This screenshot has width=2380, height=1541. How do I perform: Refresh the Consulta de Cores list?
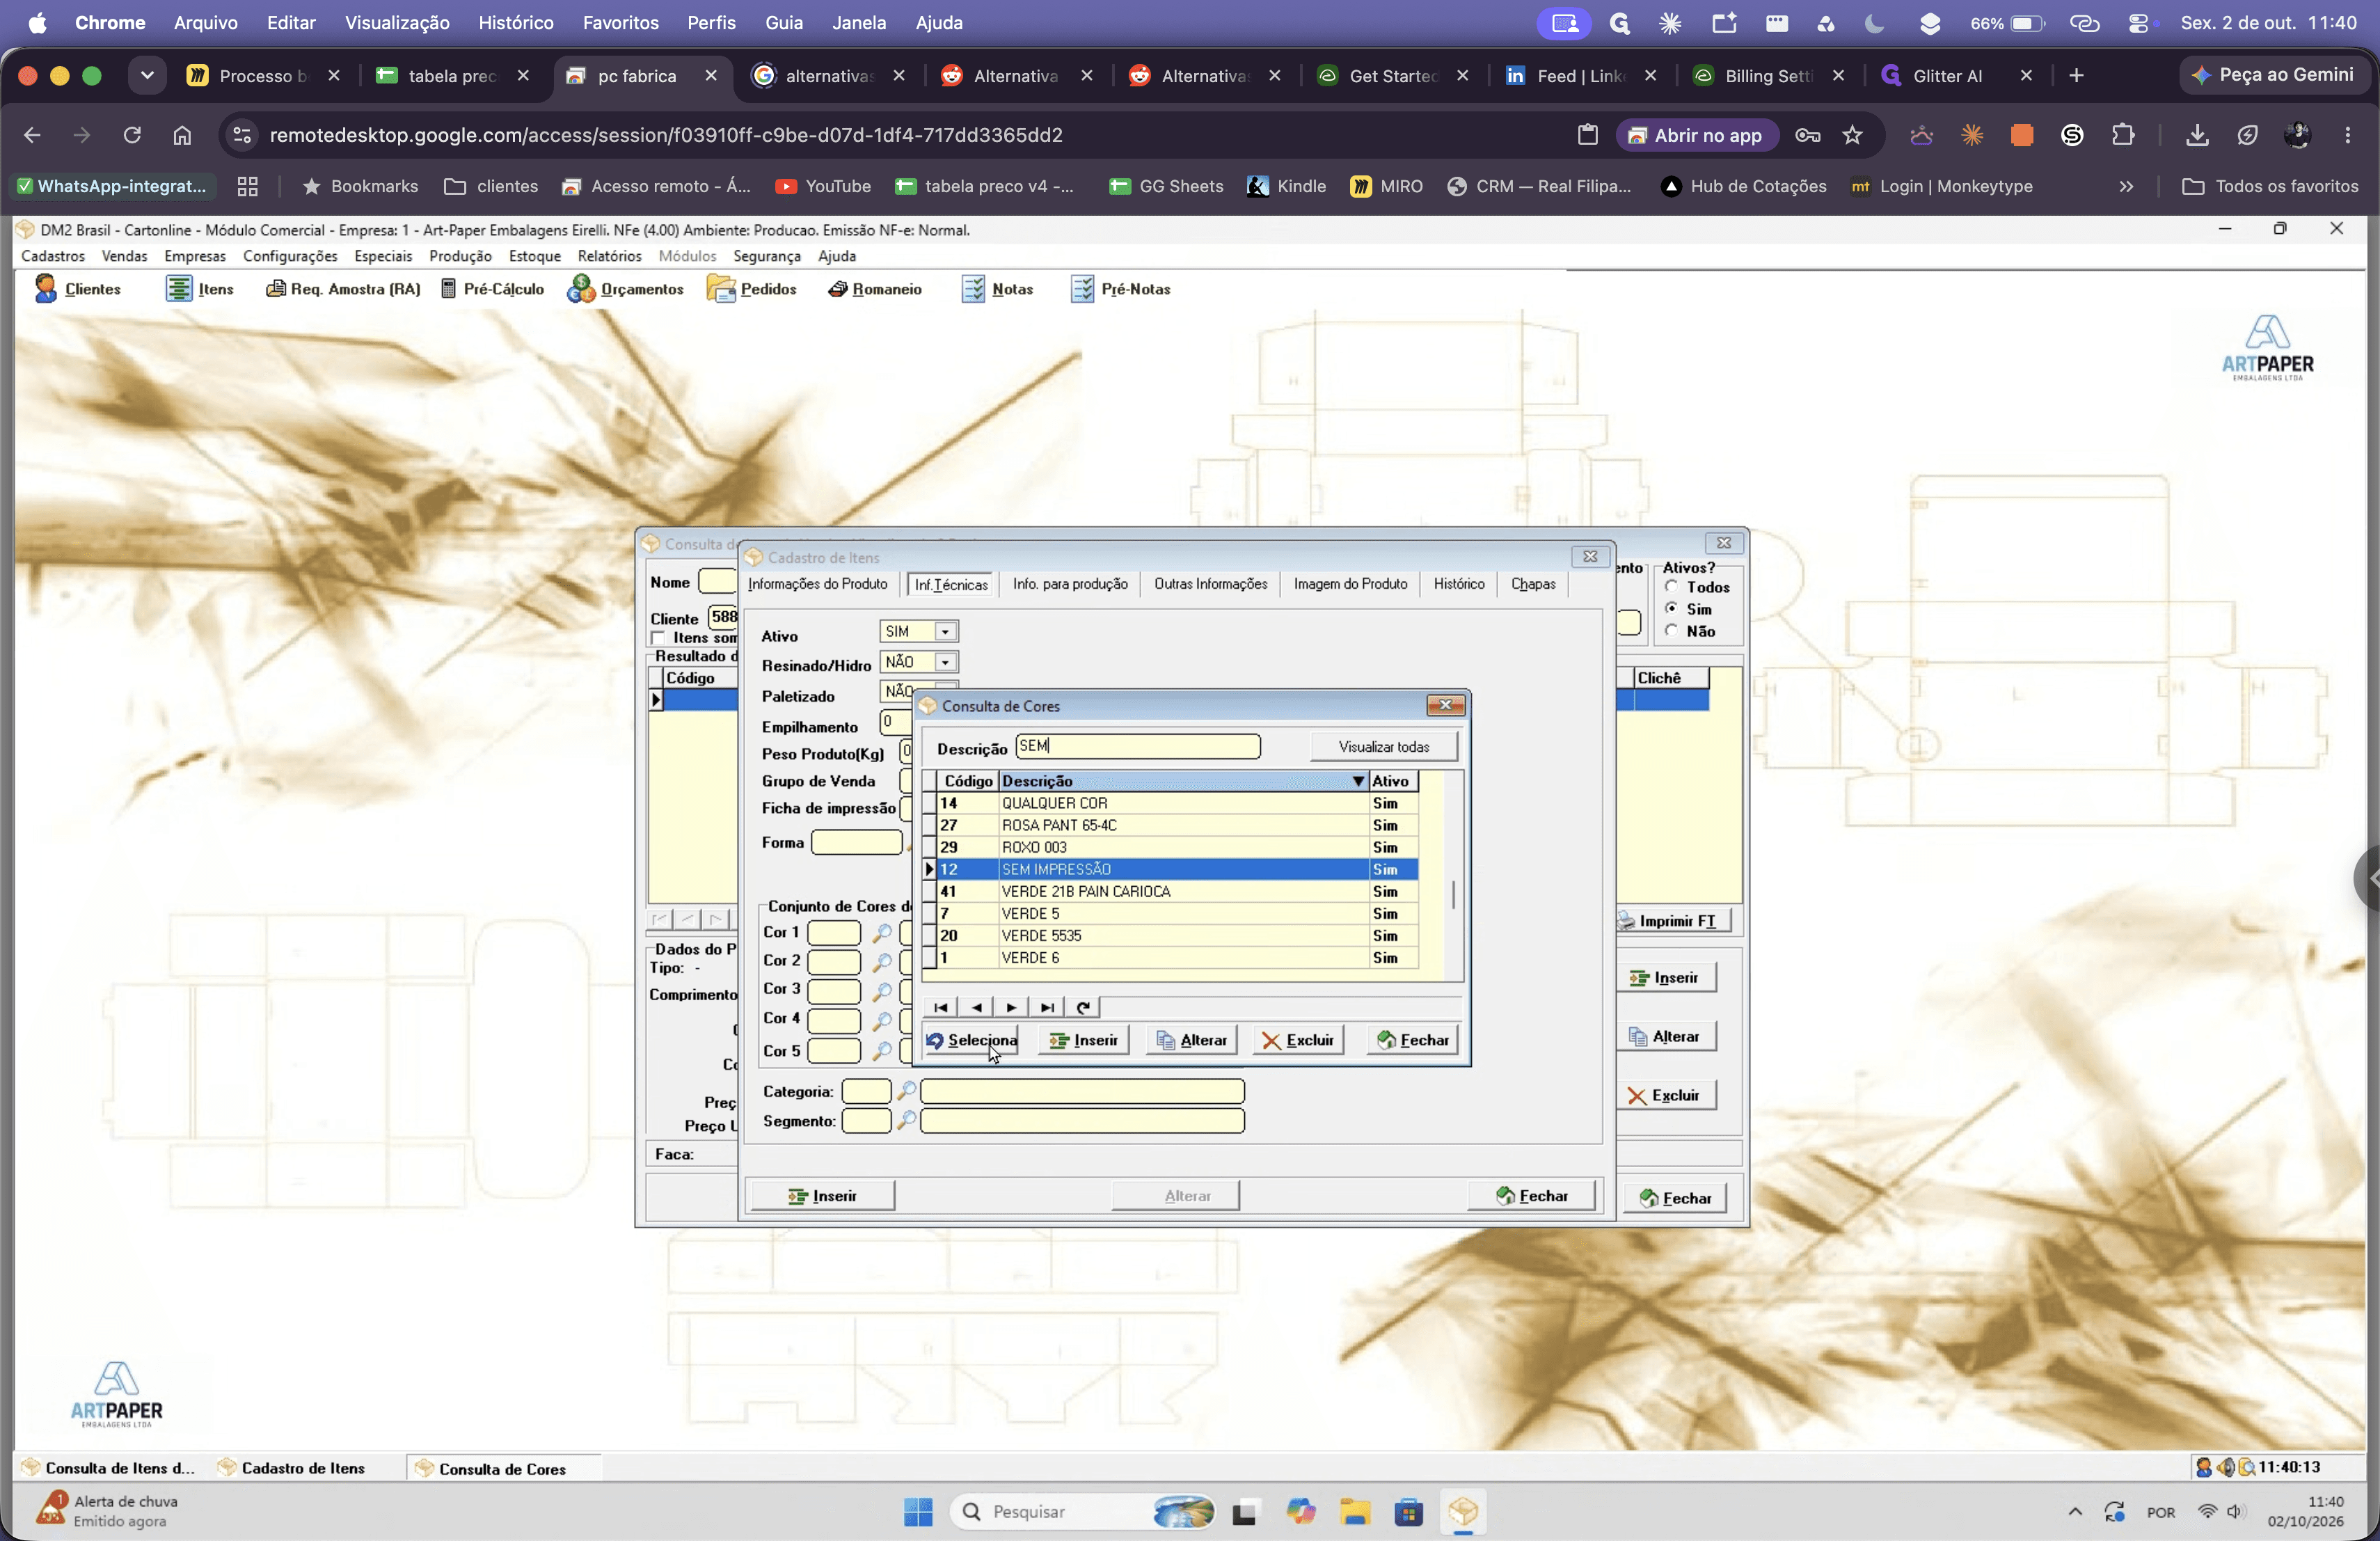pyautogui.click(x=1083, y=1007)
